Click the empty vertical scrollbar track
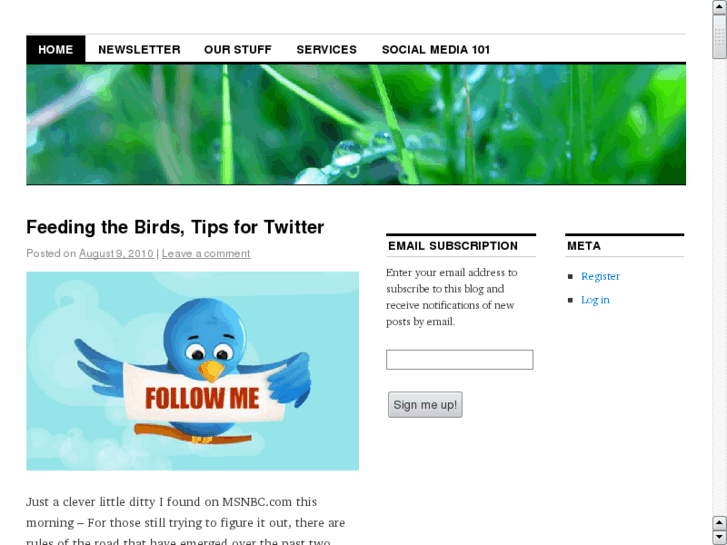 720,288
